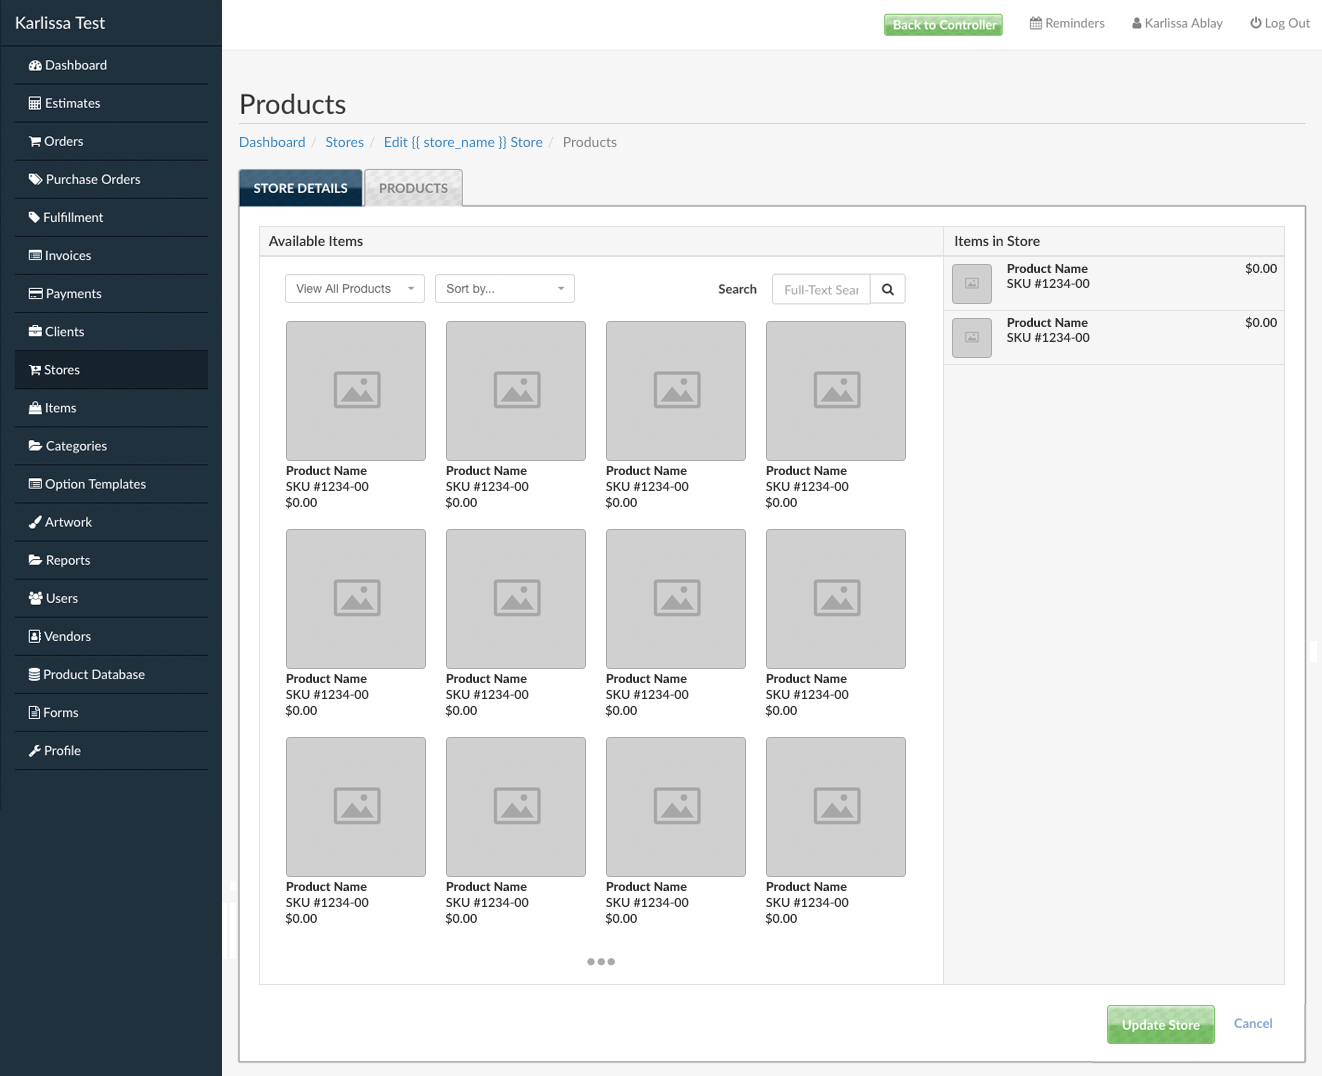Select the first product thumbnail in Available Items
This screenshot has height=1076, width=1322.
point(356,391)
